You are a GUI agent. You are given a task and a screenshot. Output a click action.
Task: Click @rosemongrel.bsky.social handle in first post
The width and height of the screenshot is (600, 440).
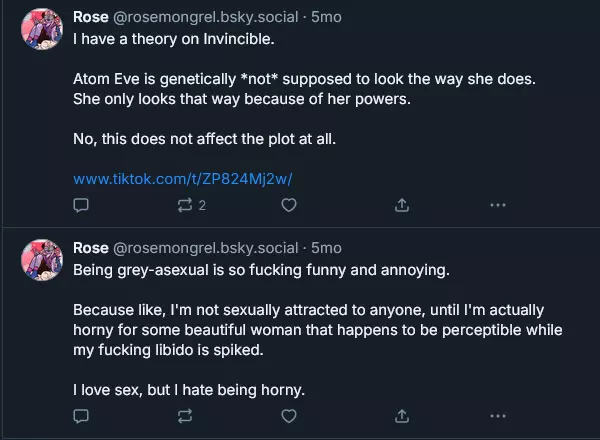point(205,17)
